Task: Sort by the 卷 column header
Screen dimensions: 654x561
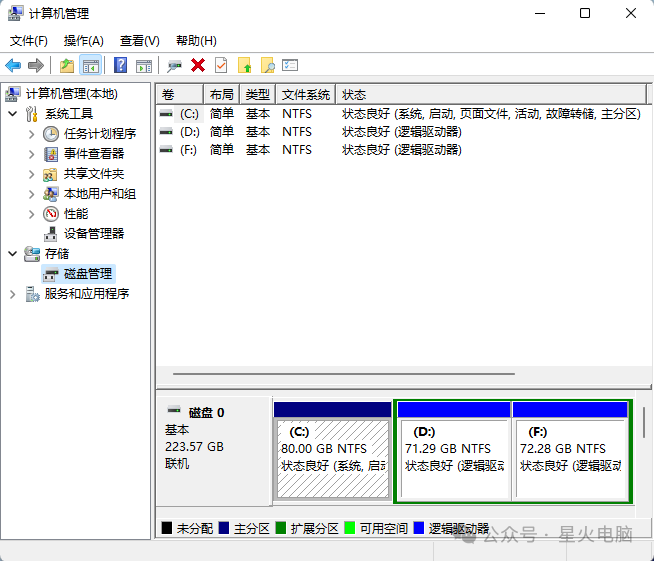Action: 180,95
